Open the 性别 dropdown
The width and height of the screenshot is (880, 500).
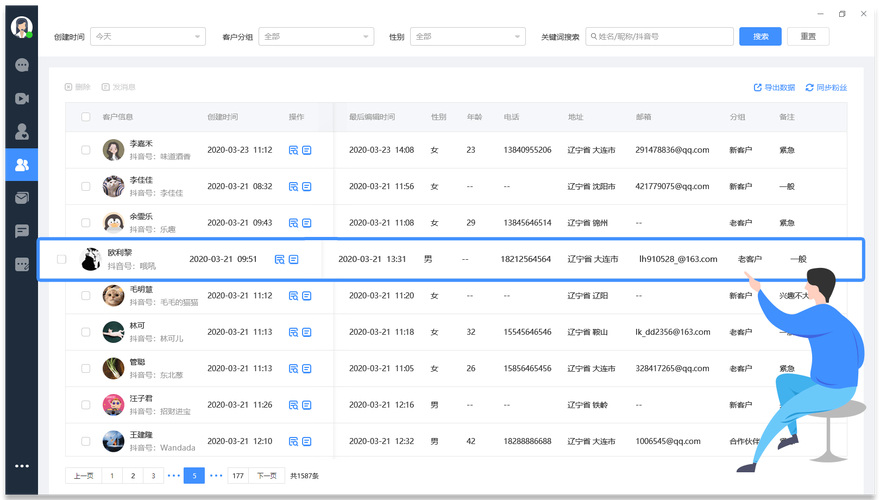click(x=468, y=36)
